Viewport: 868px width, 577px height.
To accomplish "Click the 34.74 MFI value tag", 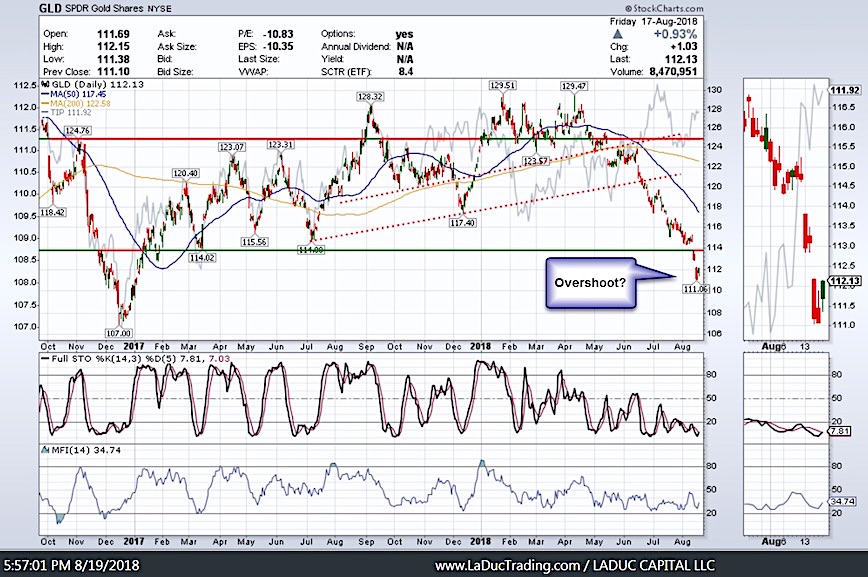I will pyautogui.click(x=841, y=501).
